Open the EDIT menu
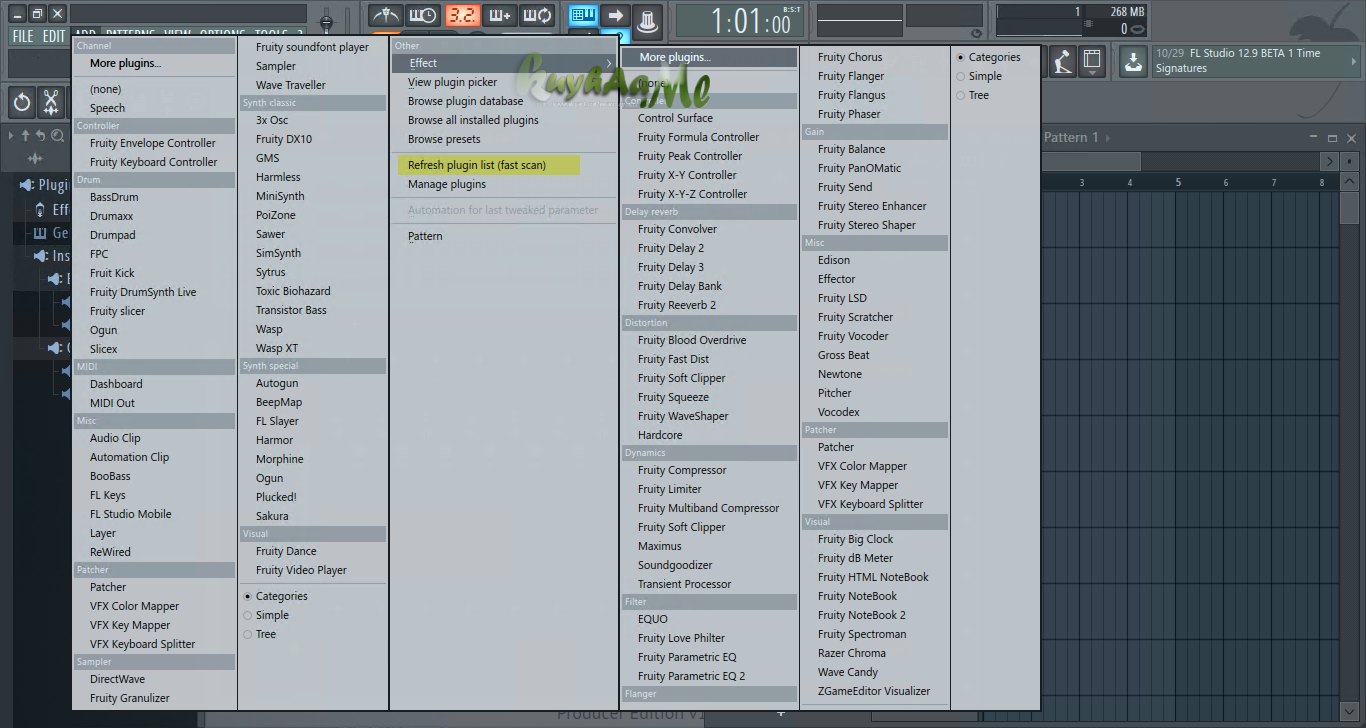Image resolution: width=1366 pixels, height=728 pixels. (54, 36)
